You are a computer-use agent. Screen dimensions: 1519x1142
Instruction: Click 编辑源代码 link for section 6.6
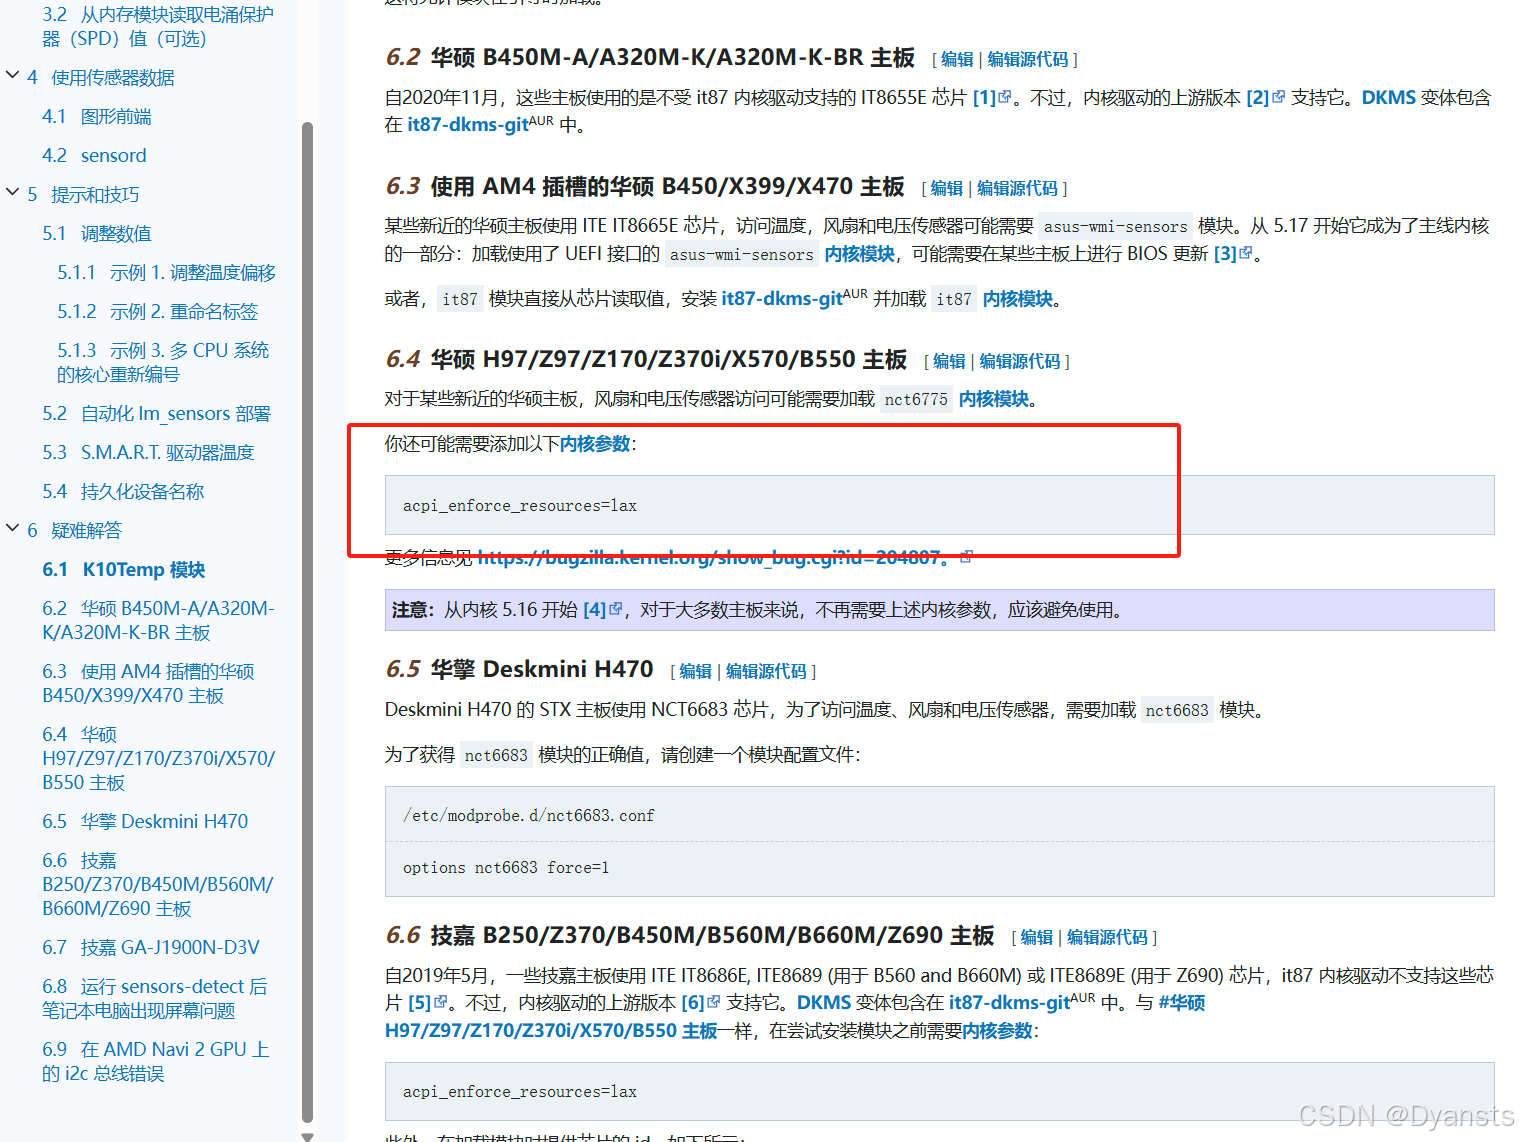(x=1107, y=938)
